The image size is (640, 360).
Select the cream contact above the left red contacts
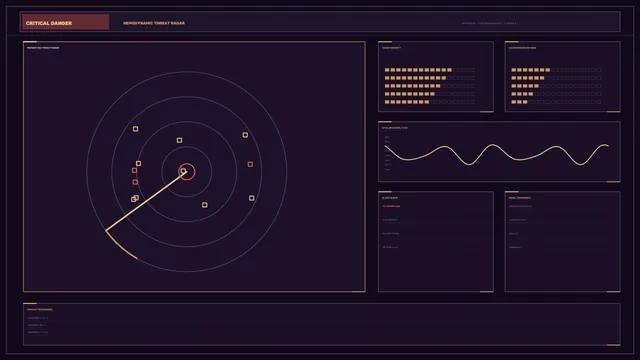(138, 163)
